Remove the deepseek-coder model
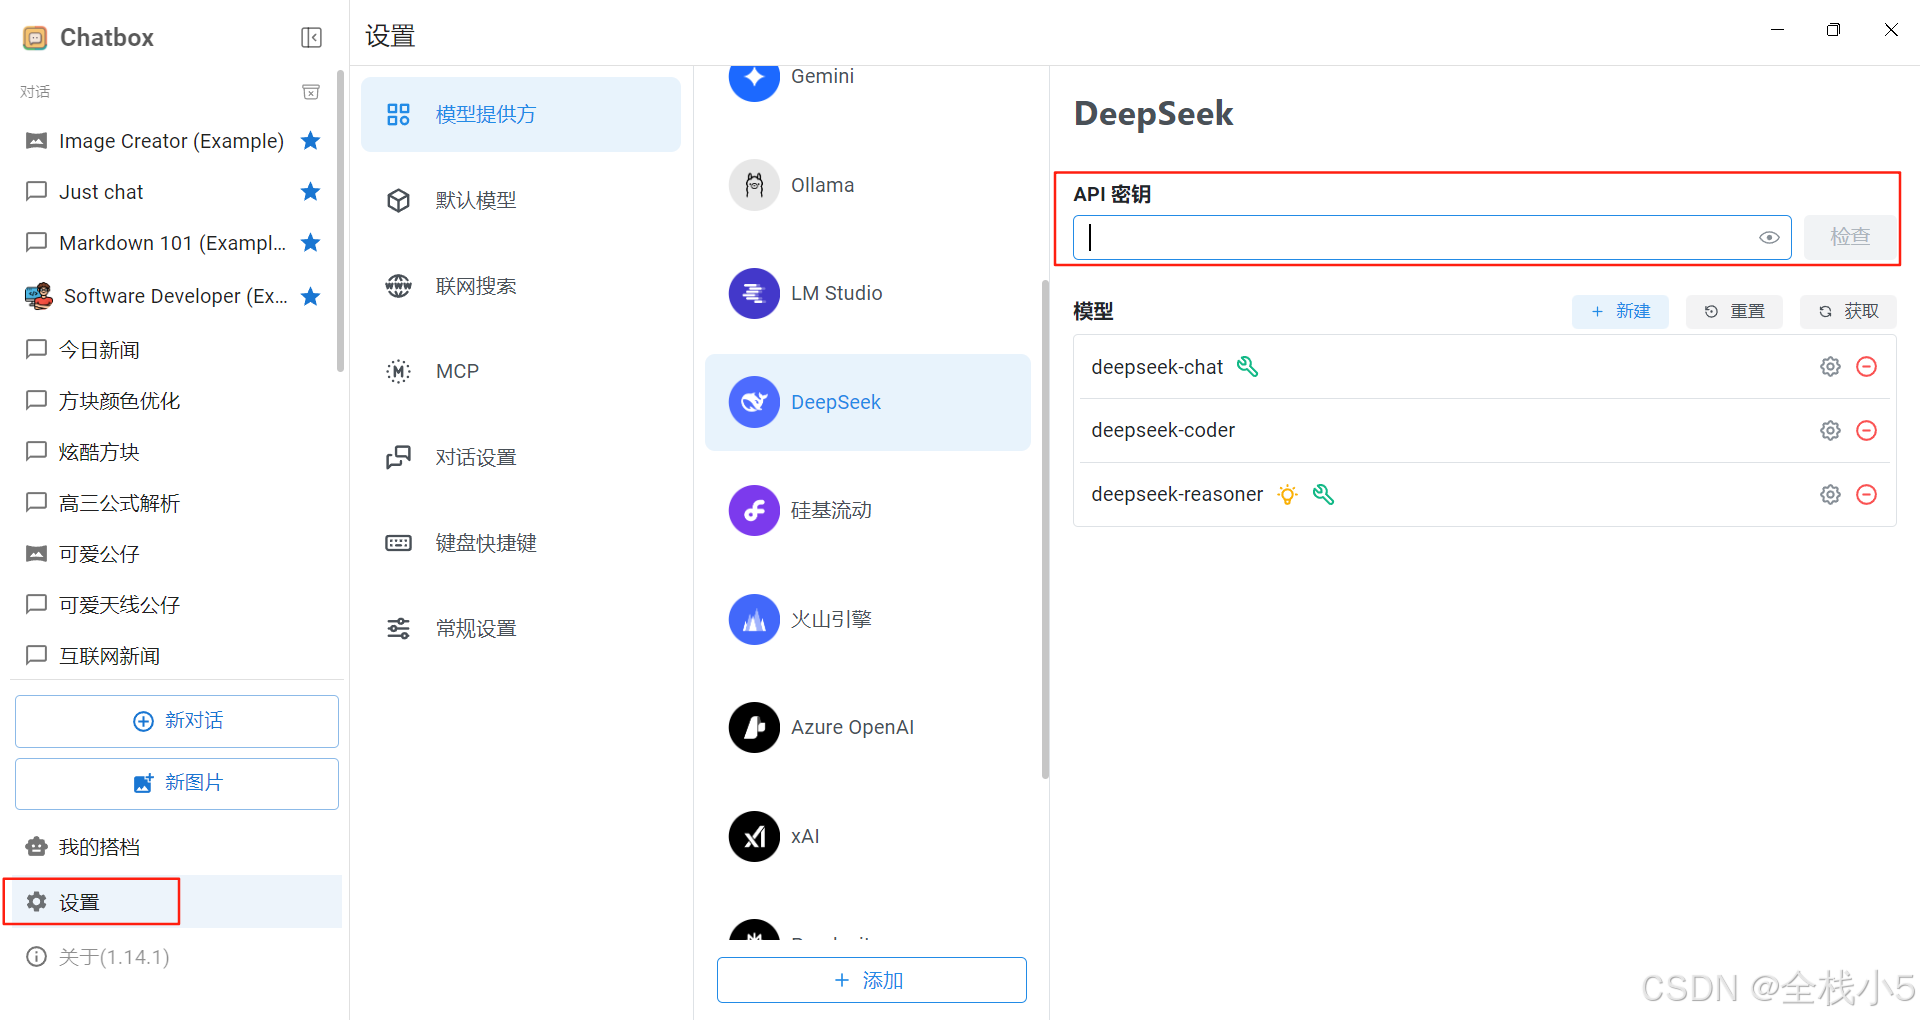 pyautogui.click(x=1866, y=430)
